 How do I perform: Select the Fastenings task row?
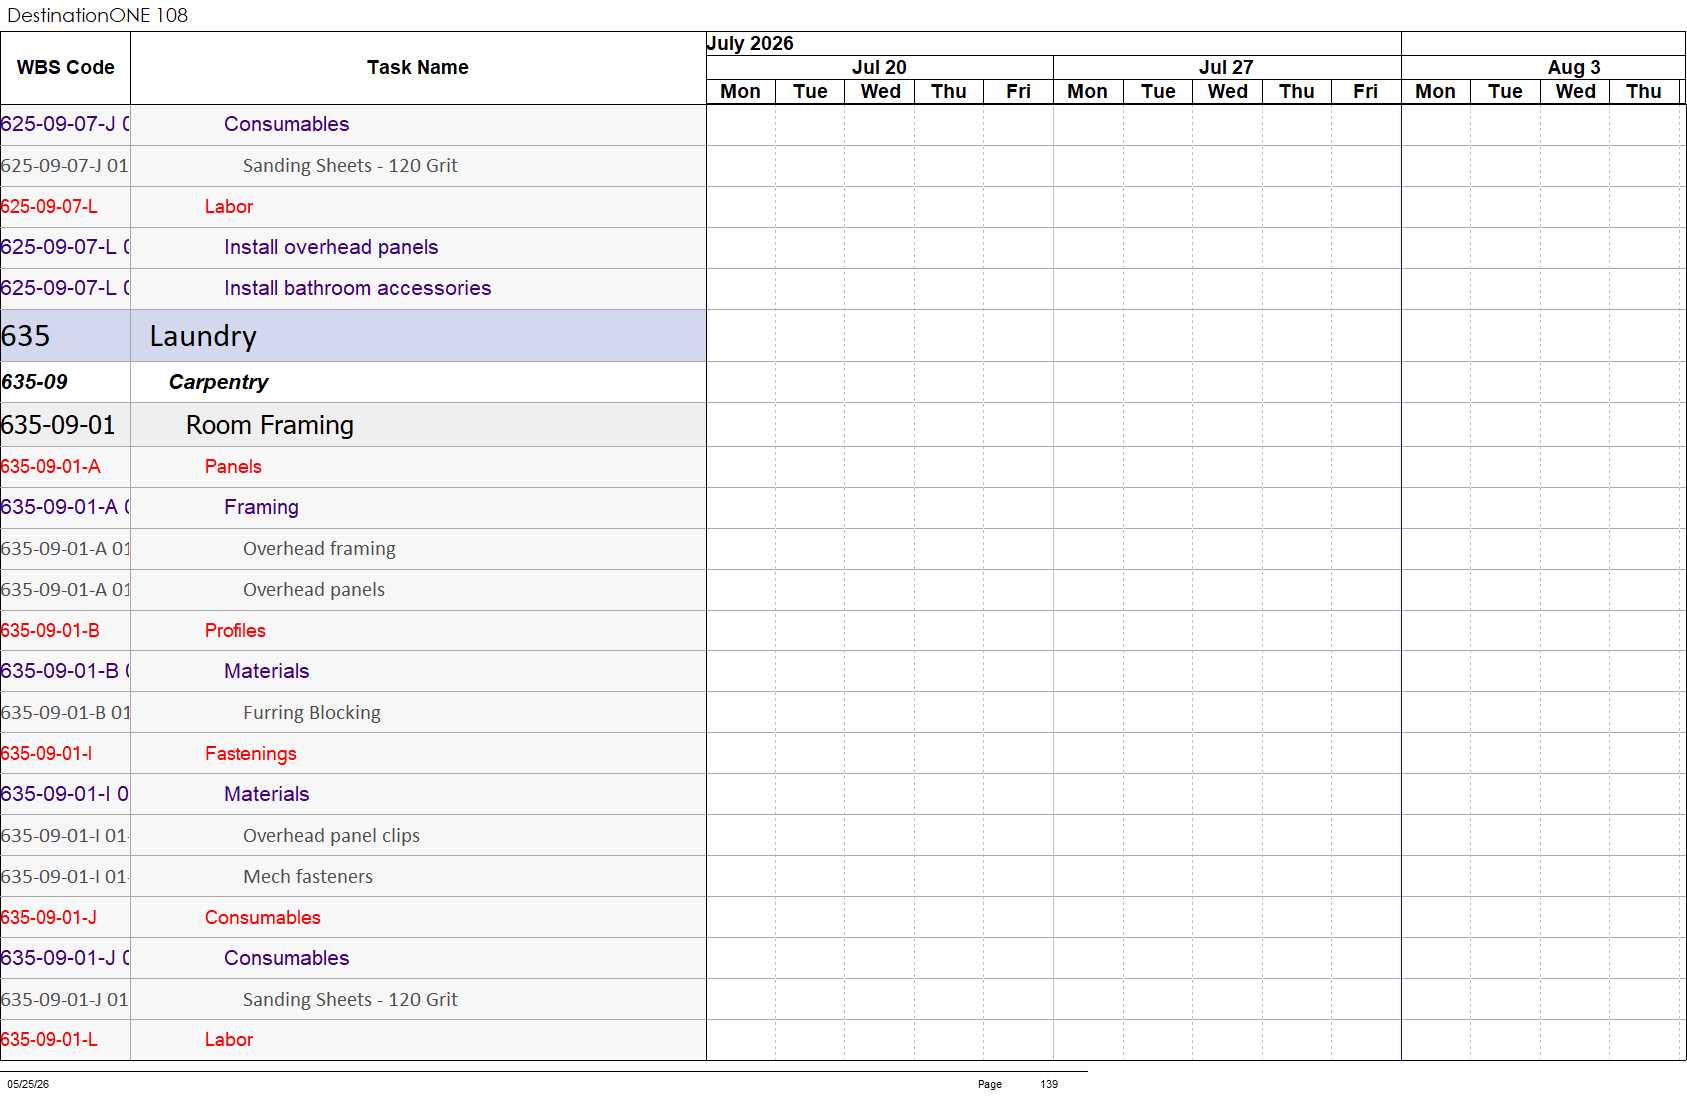pos(353,754)
